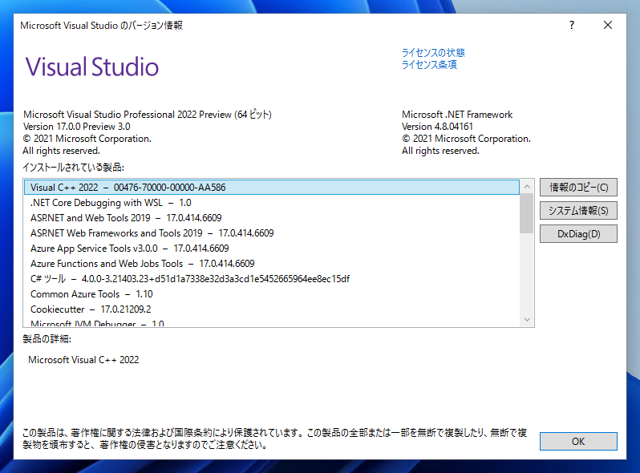Click the list scrollbar up arrow
This screenshot has width=640, height=473.
[527, 187]
